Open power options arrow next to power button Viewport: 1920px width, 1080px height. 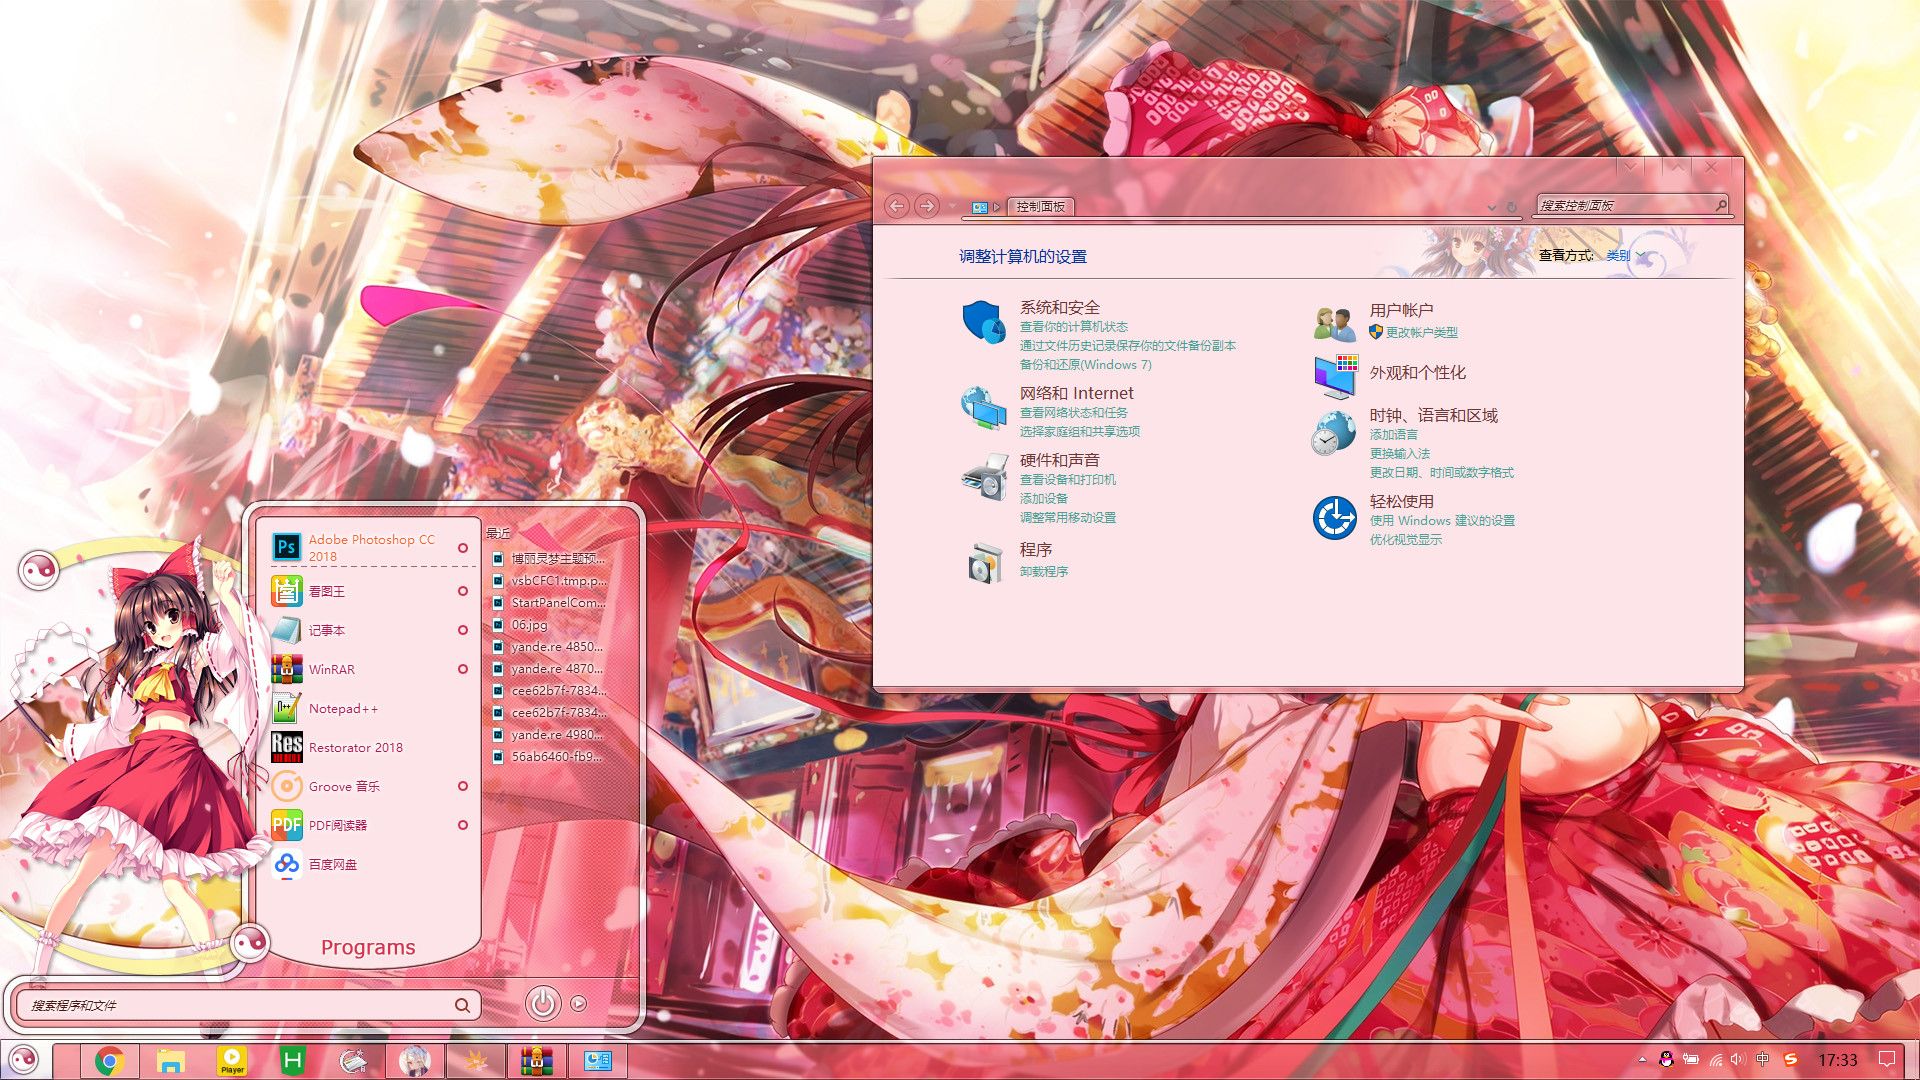pyautogui.click(x=579, y=1004)
